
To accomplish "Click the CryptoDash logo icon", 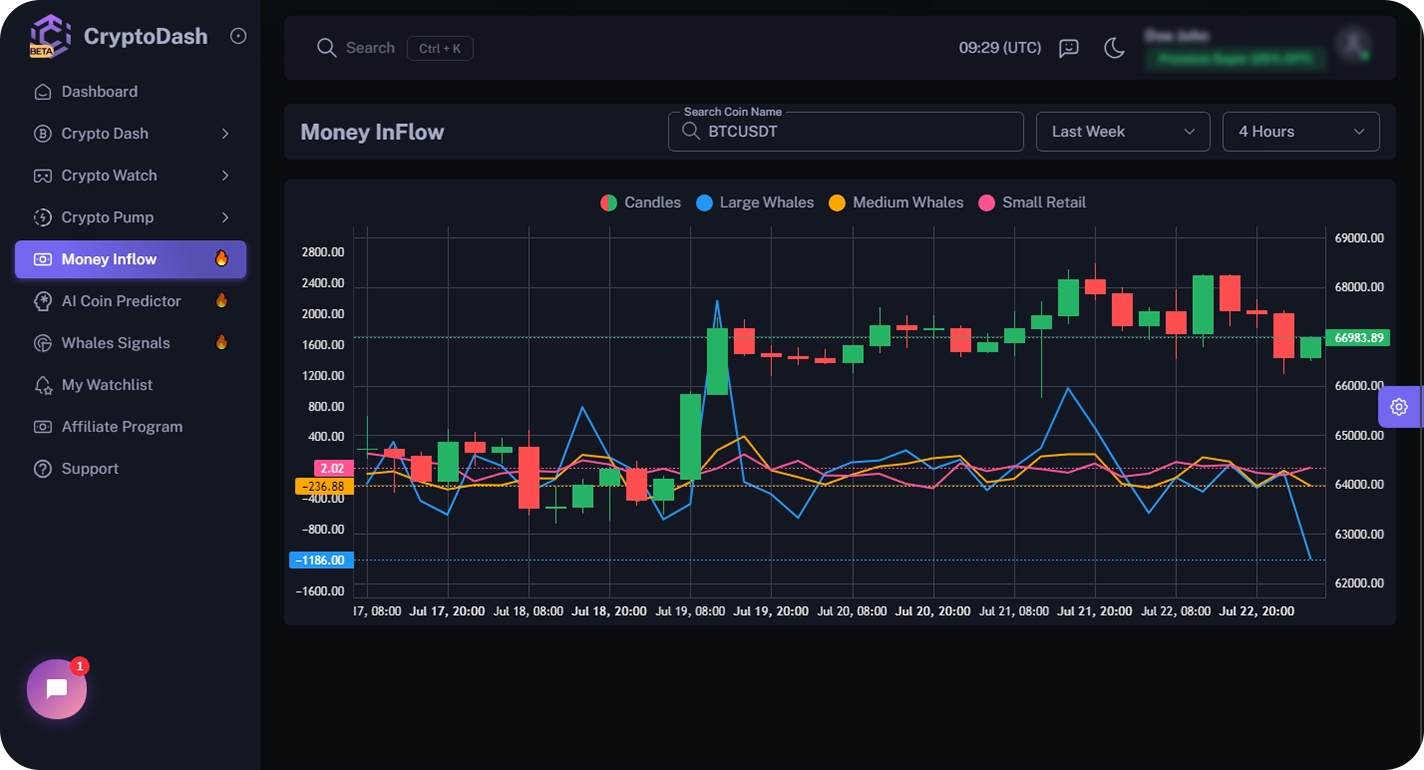I will (x=50, y=36).
